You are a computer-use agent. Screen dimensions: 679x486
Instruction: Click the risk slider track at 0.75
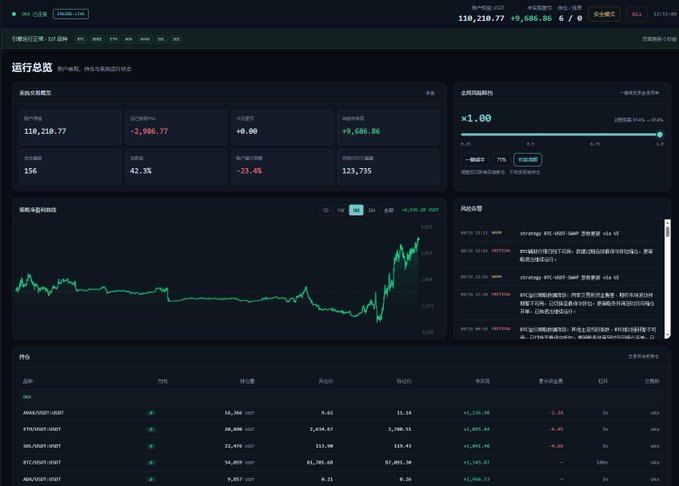tap(595, 135)
